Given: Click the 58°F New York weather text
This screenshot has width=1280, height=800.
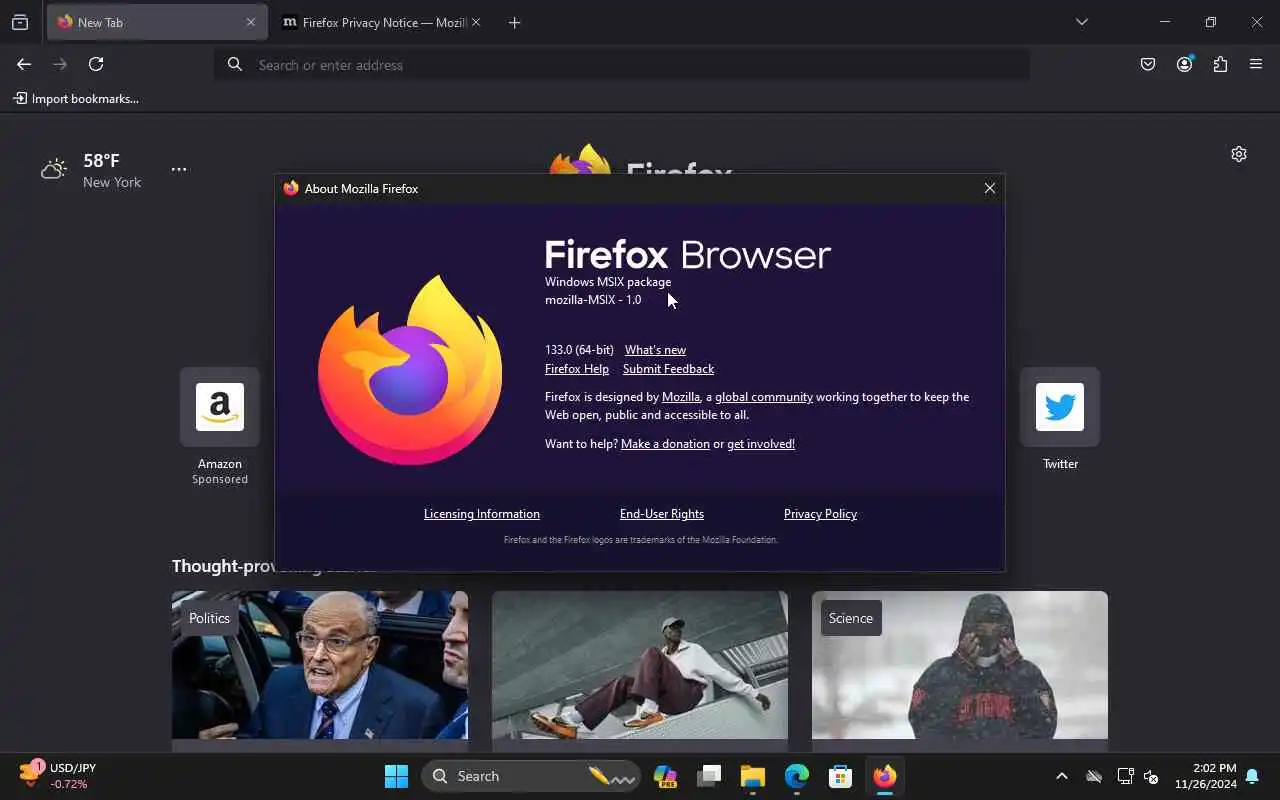Looking at the screenshot, I should coord(112,170).
